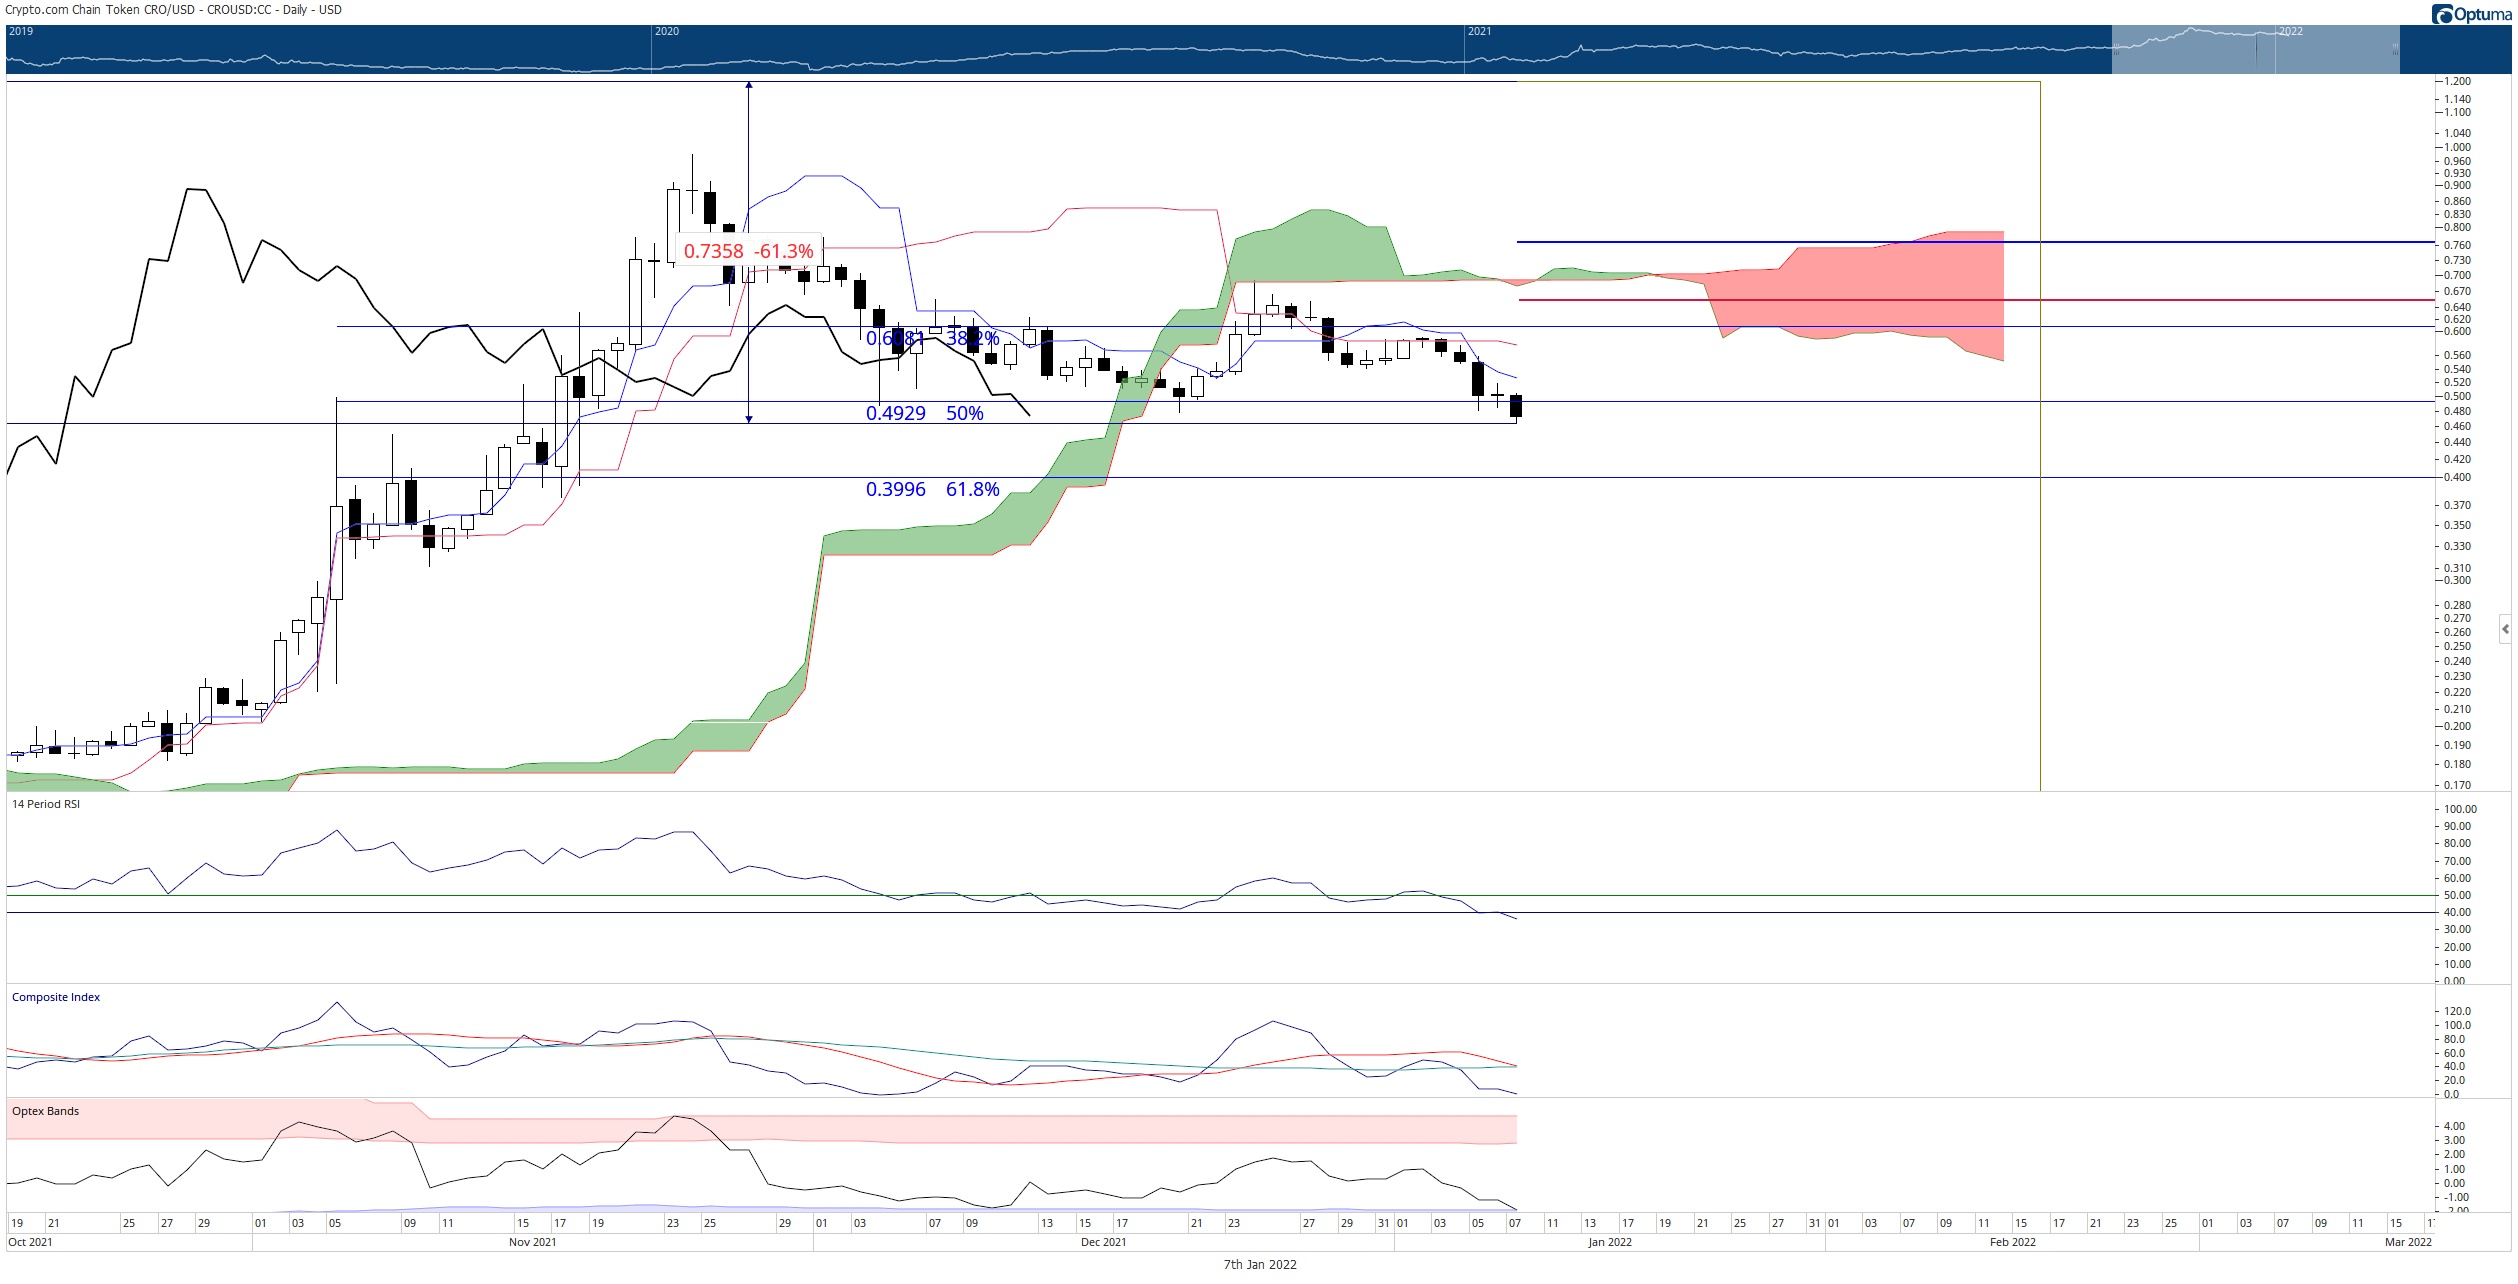This screenshot has width=2518, height=1284.
Task: Select the 0.7358 -61.3% price label
Action: click(748, 251)
